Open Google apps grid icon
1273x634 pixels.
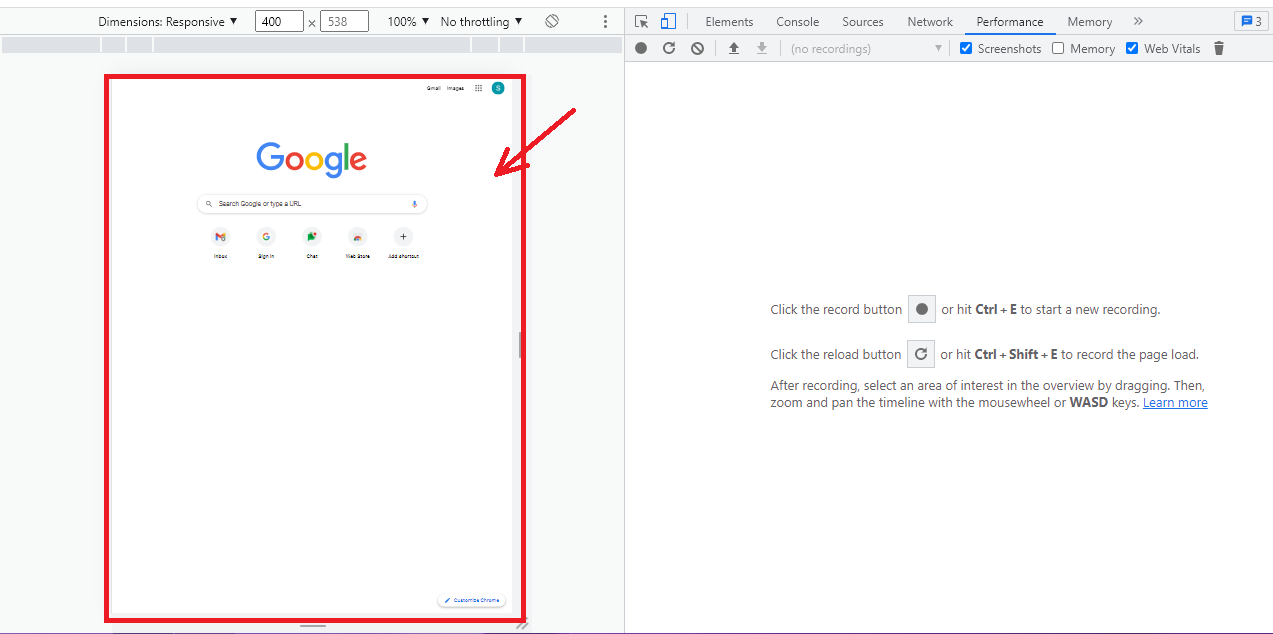click(x=478, y=88)
